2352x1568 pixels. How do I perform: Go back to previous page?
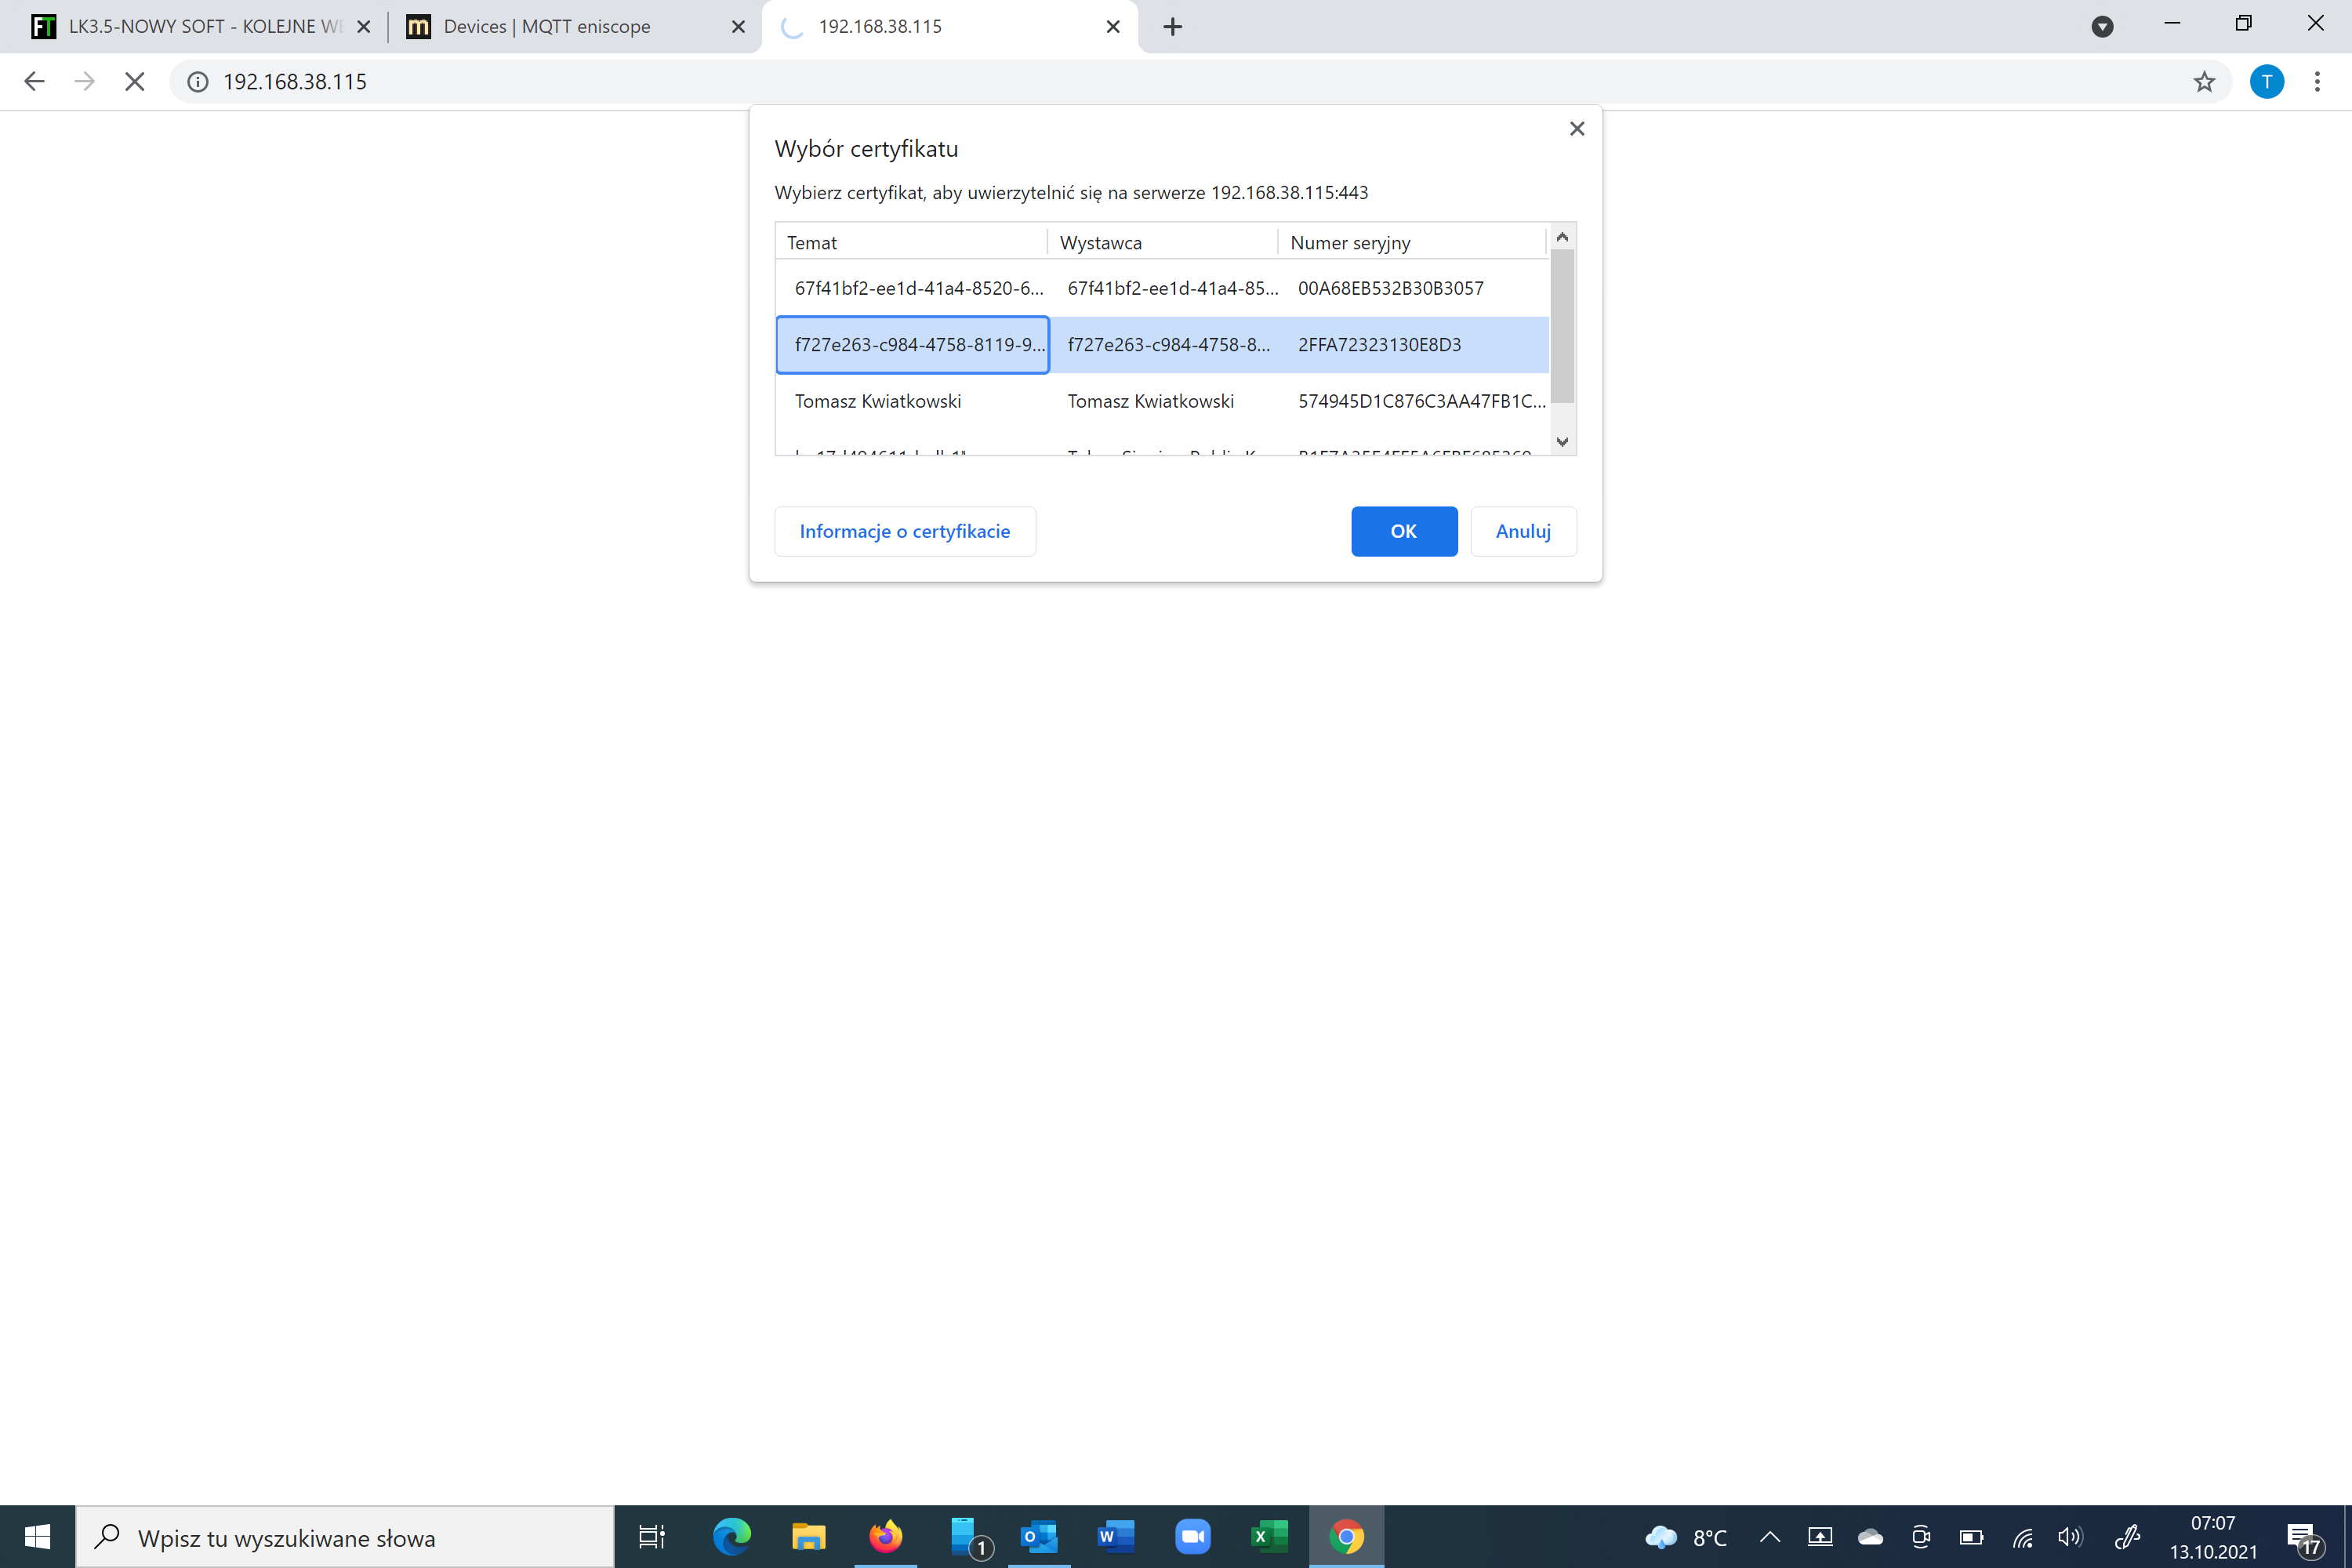pyautogui.click(x=34, y=81)
